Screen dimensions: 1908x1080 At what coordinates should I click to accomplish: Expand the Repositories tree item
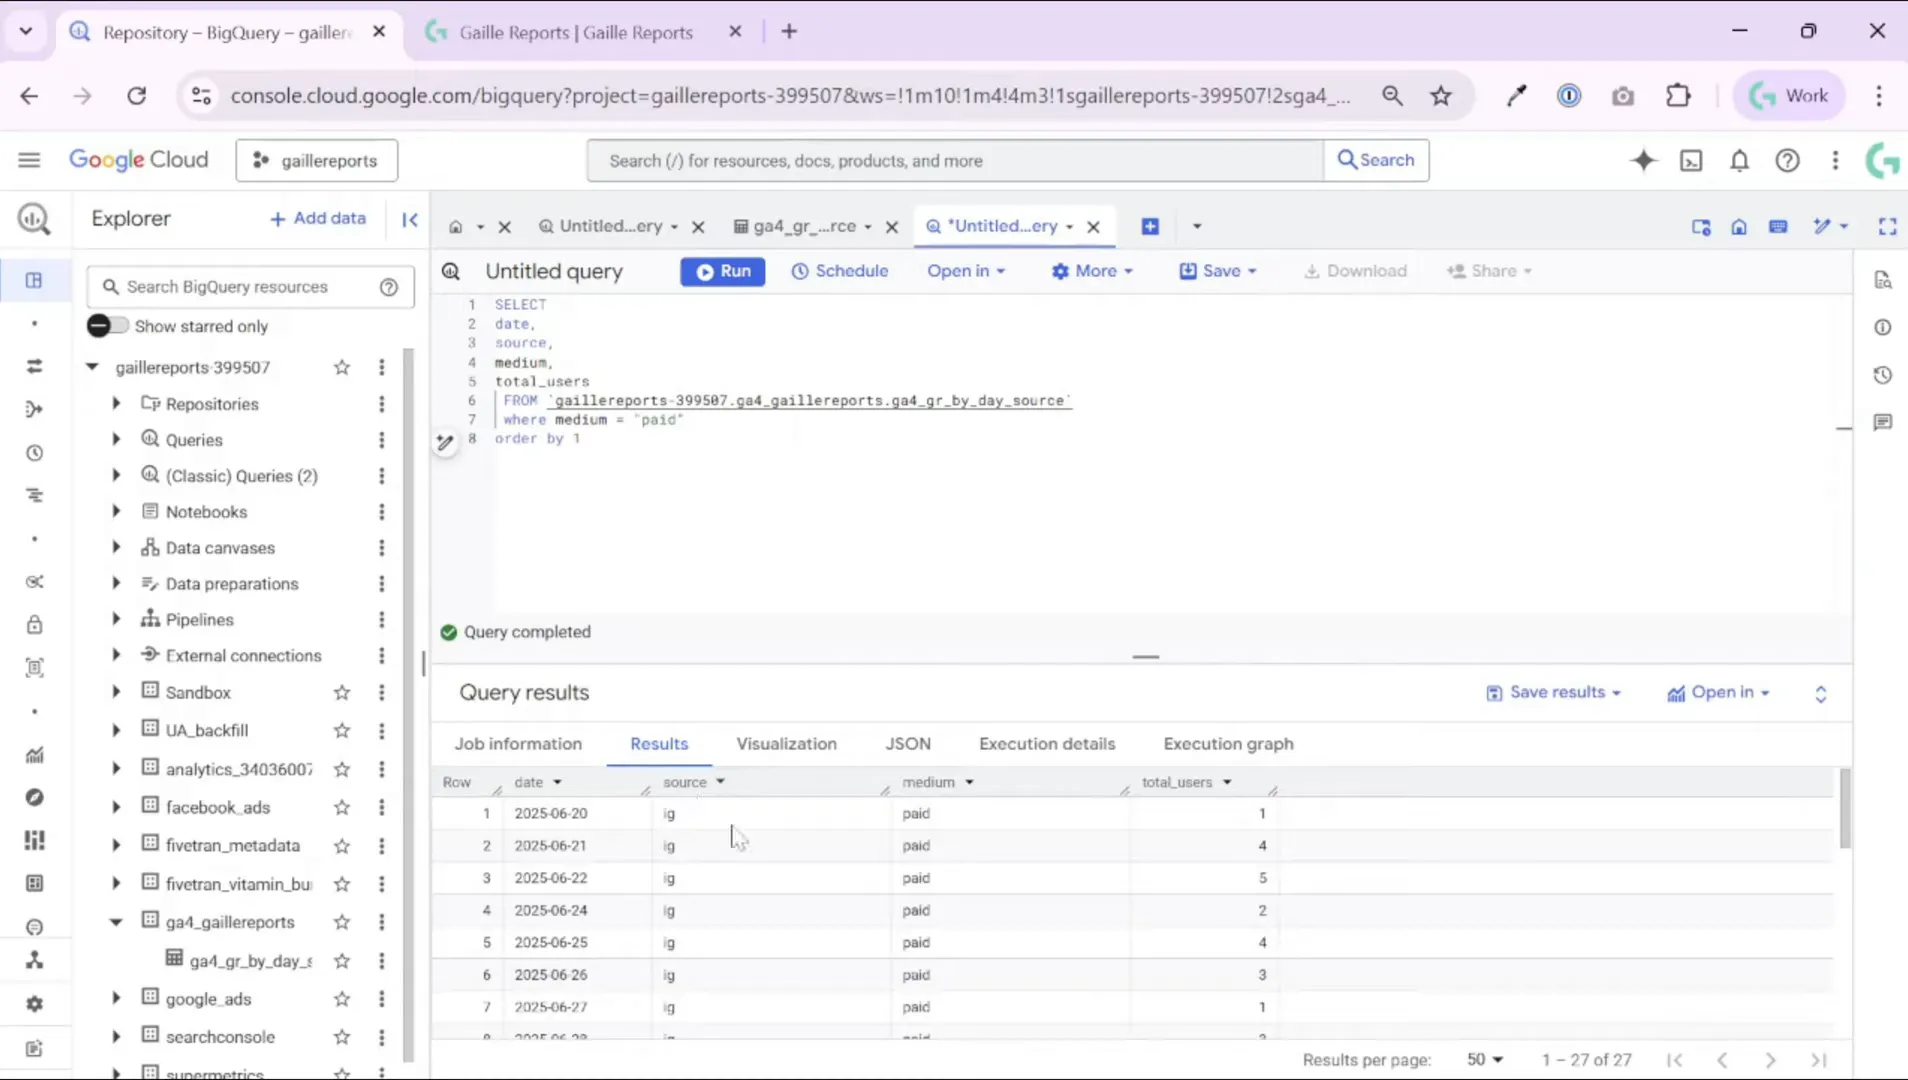click(x=116, y=404)
